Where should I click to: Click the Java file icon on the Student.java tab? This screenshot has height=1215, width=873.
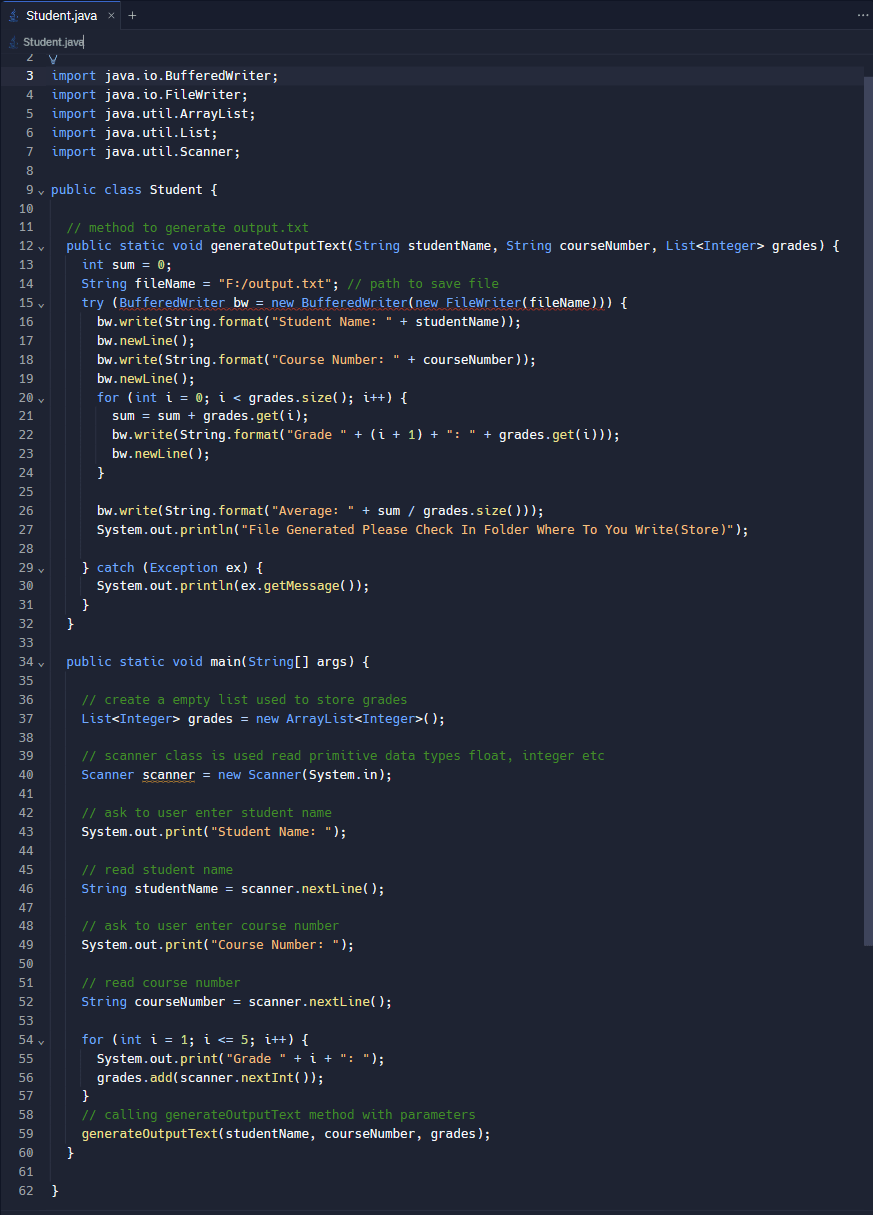(12, 15)
